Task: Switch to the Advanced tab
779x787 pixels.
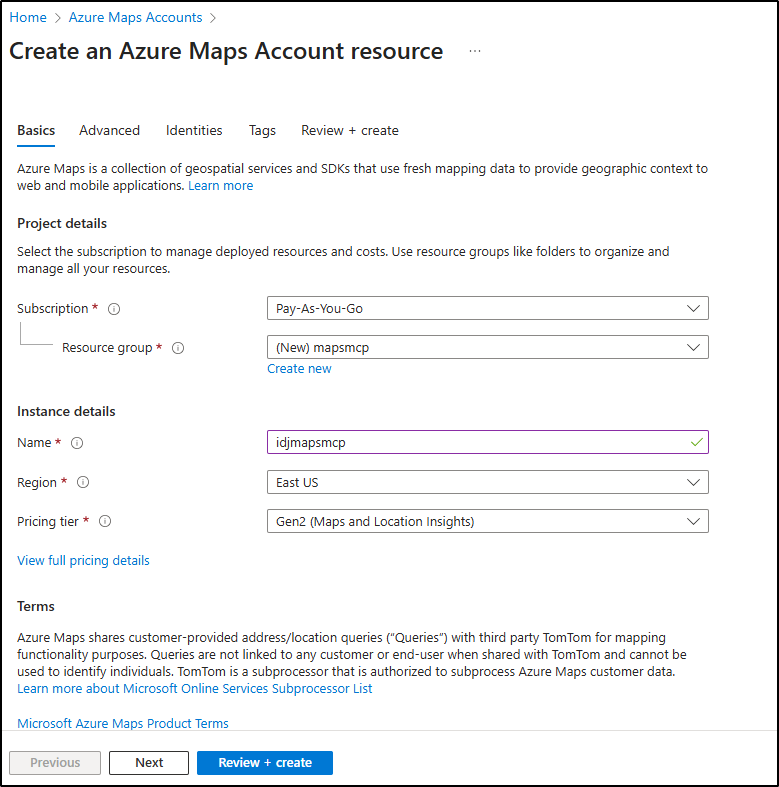Action: pyautogui.click(x=109, y=130)
